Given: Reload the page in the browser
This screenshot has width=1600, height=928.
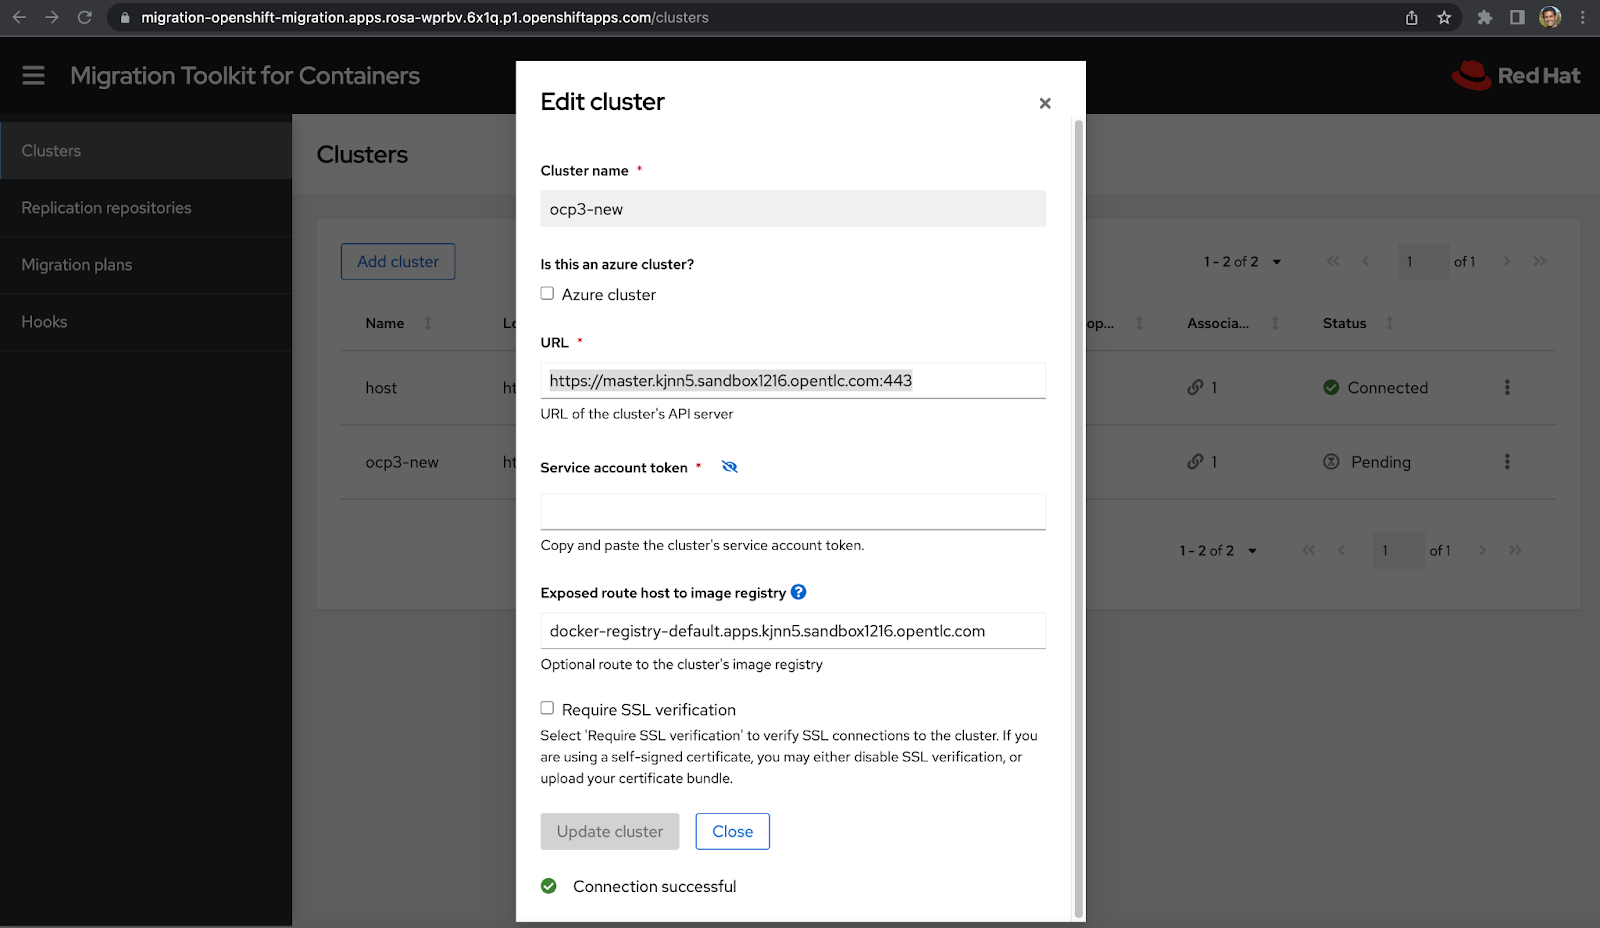Looking at the screenshot, I should tap(85, 18).
